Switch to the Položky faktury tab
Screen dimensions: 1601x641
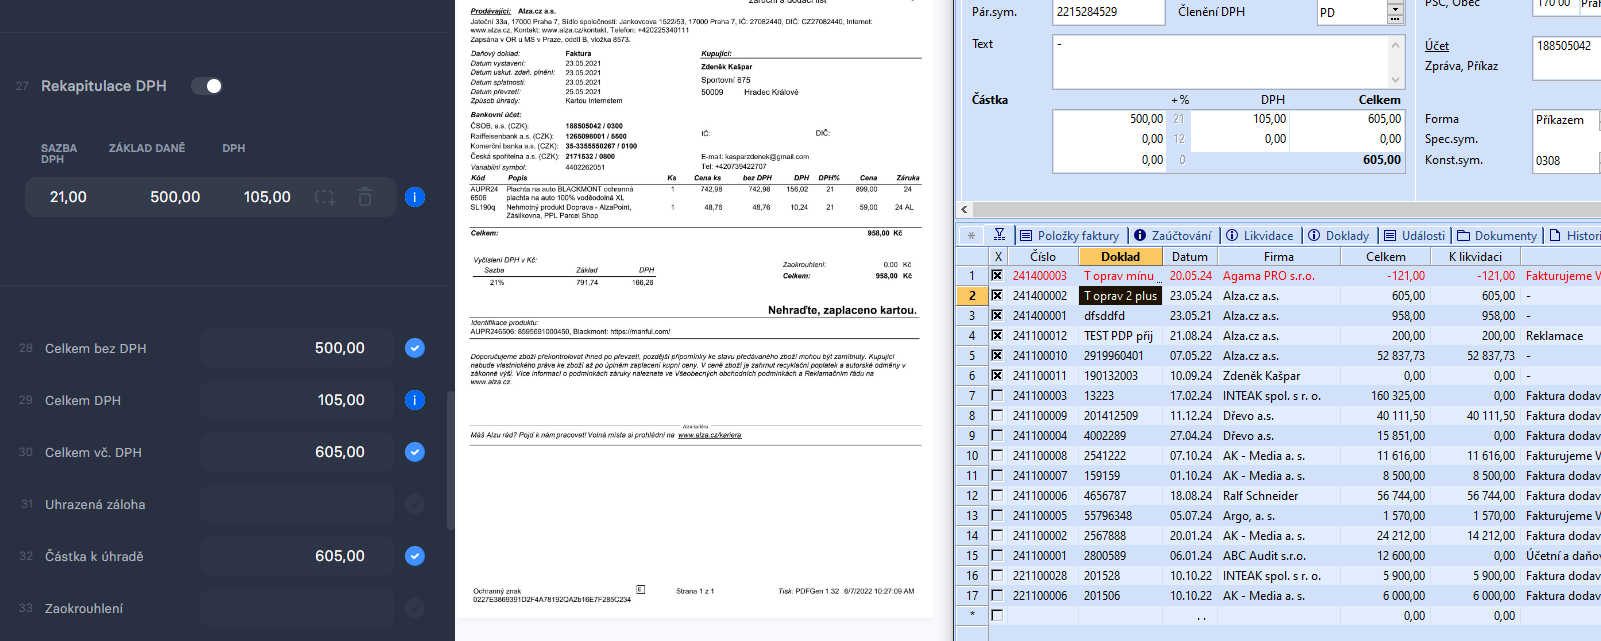pos(1069,235)
